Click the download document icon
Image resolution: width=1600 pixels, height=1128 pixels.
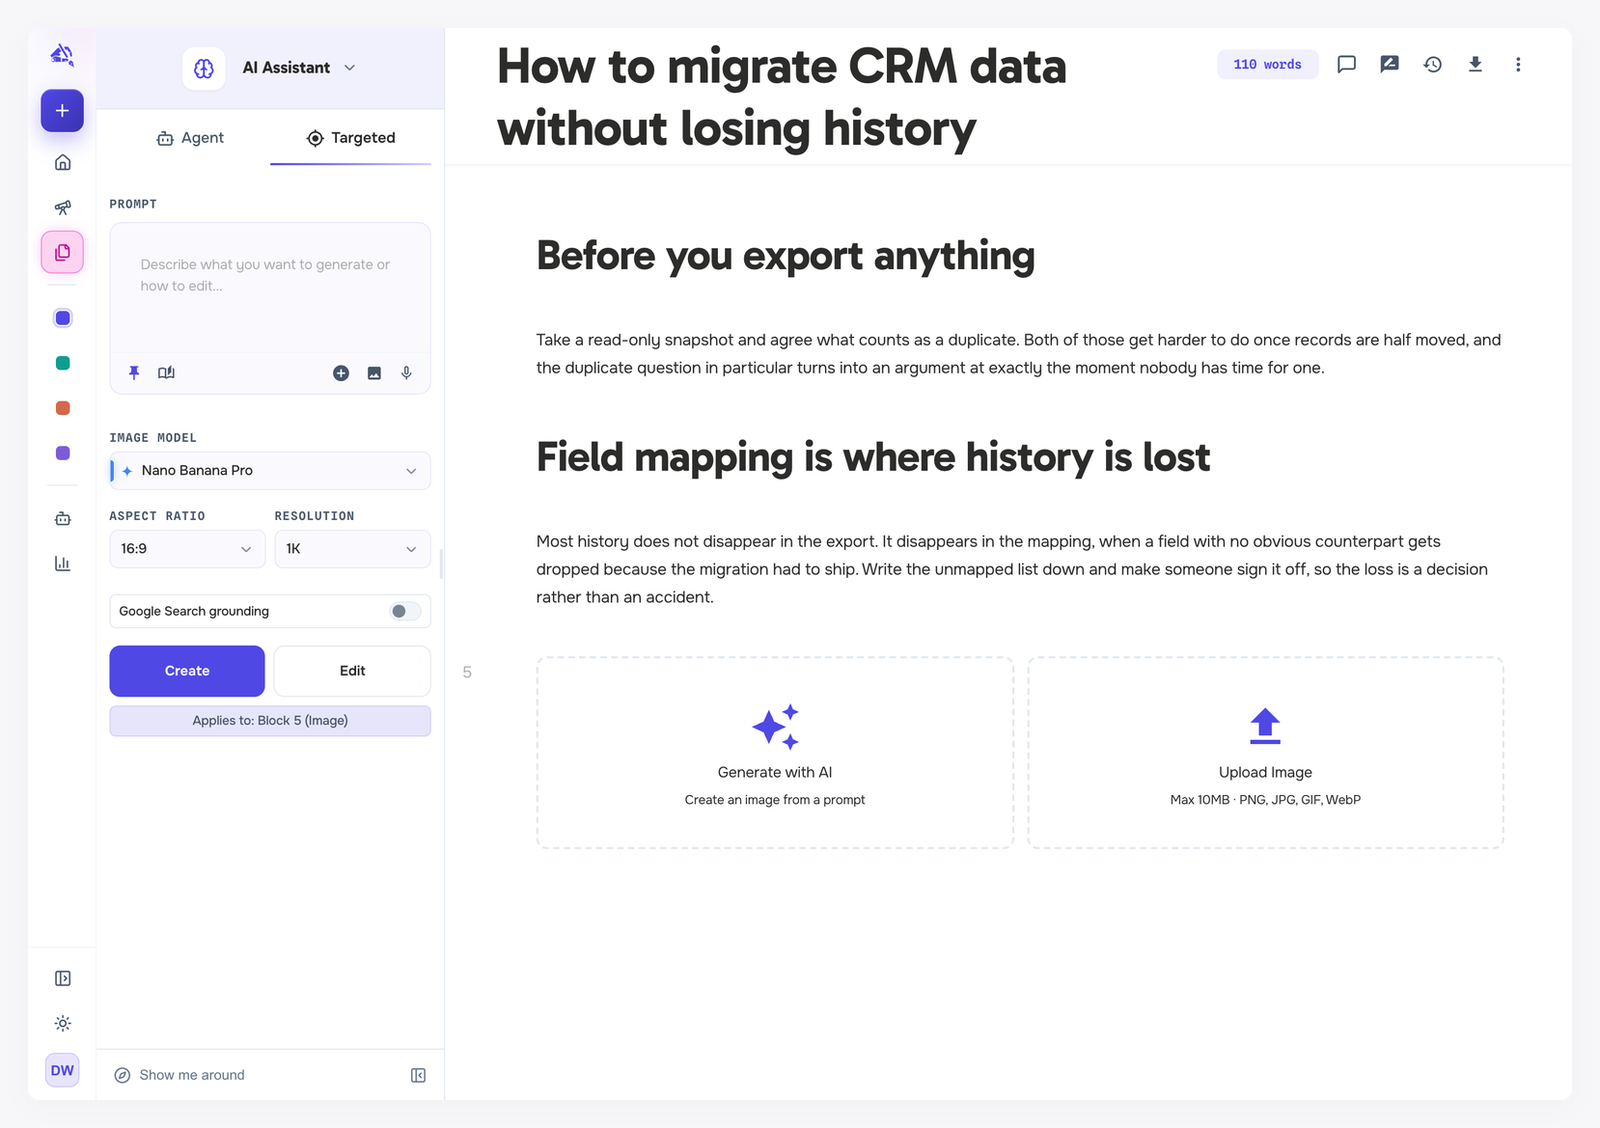(1475, 64)
